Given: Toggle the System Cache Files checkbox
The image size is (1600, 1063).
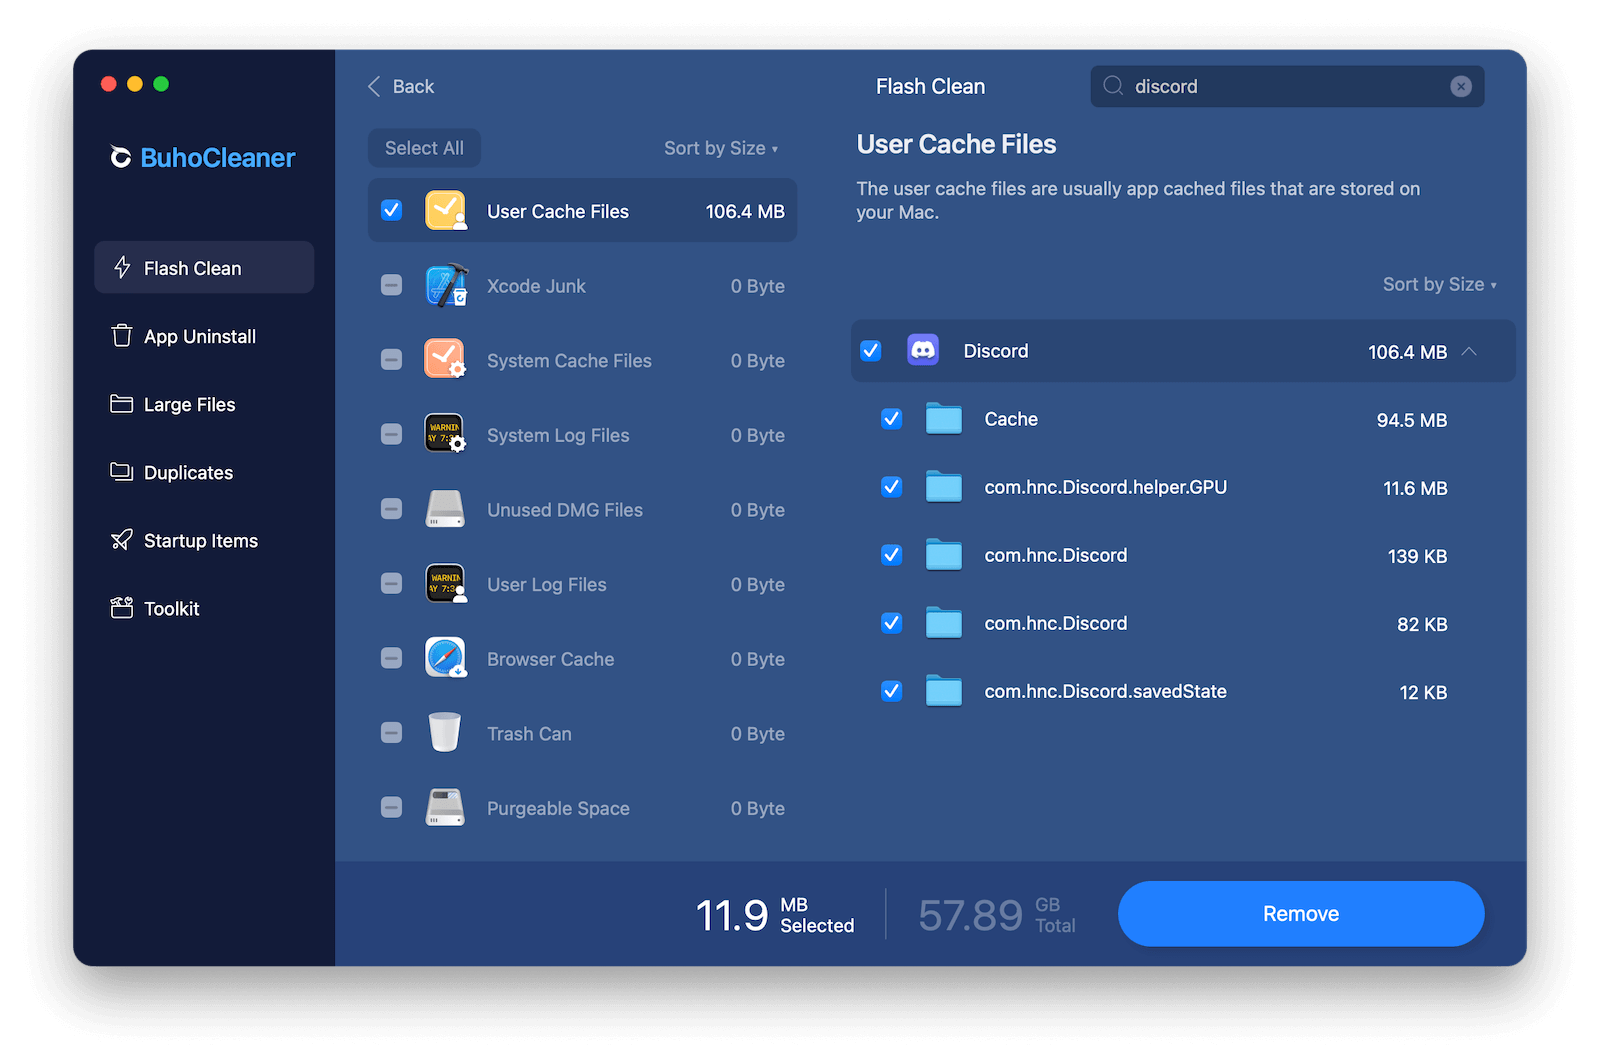Looking at the screenshot, I should (392, 359).
